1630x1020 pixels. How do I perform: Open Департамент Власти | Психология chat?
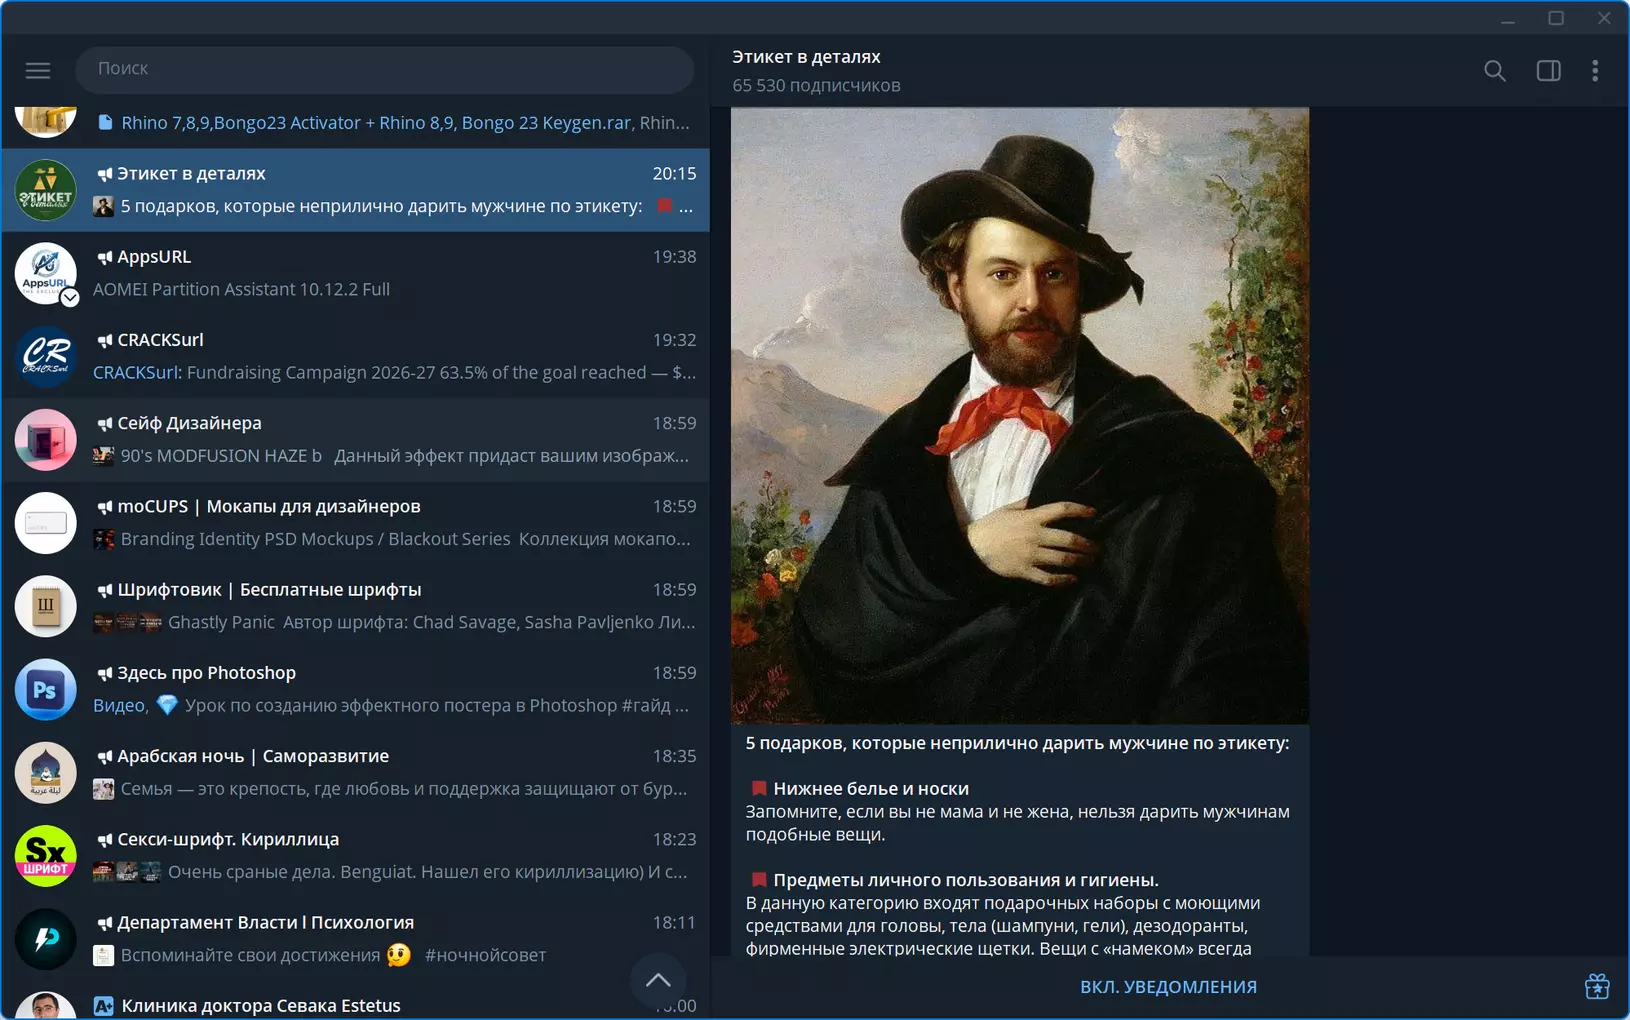click(355, 938)
